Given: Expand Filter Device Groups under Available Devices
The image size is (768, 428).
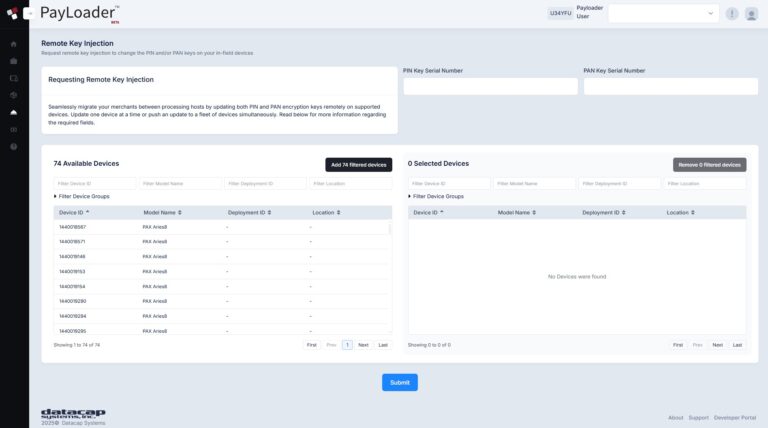Looking at the screenshot, I should [82, 196].
